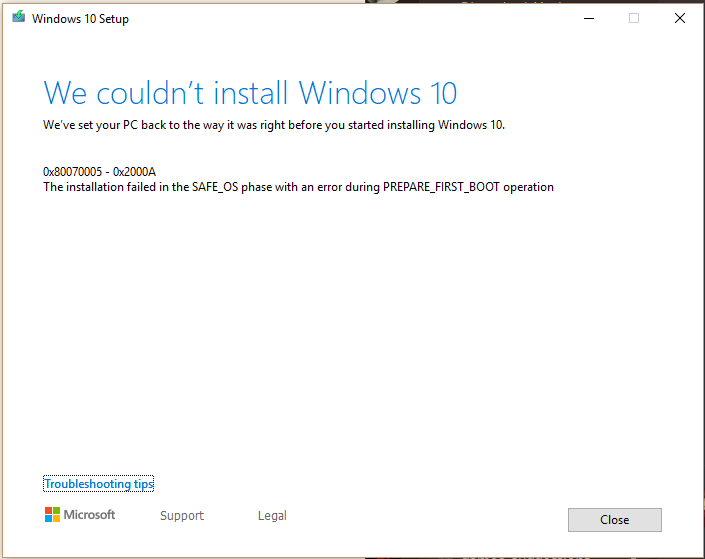Click error code 0x80070005 - 0x2000A
The image size is (705, 559).
click(99, 172)
